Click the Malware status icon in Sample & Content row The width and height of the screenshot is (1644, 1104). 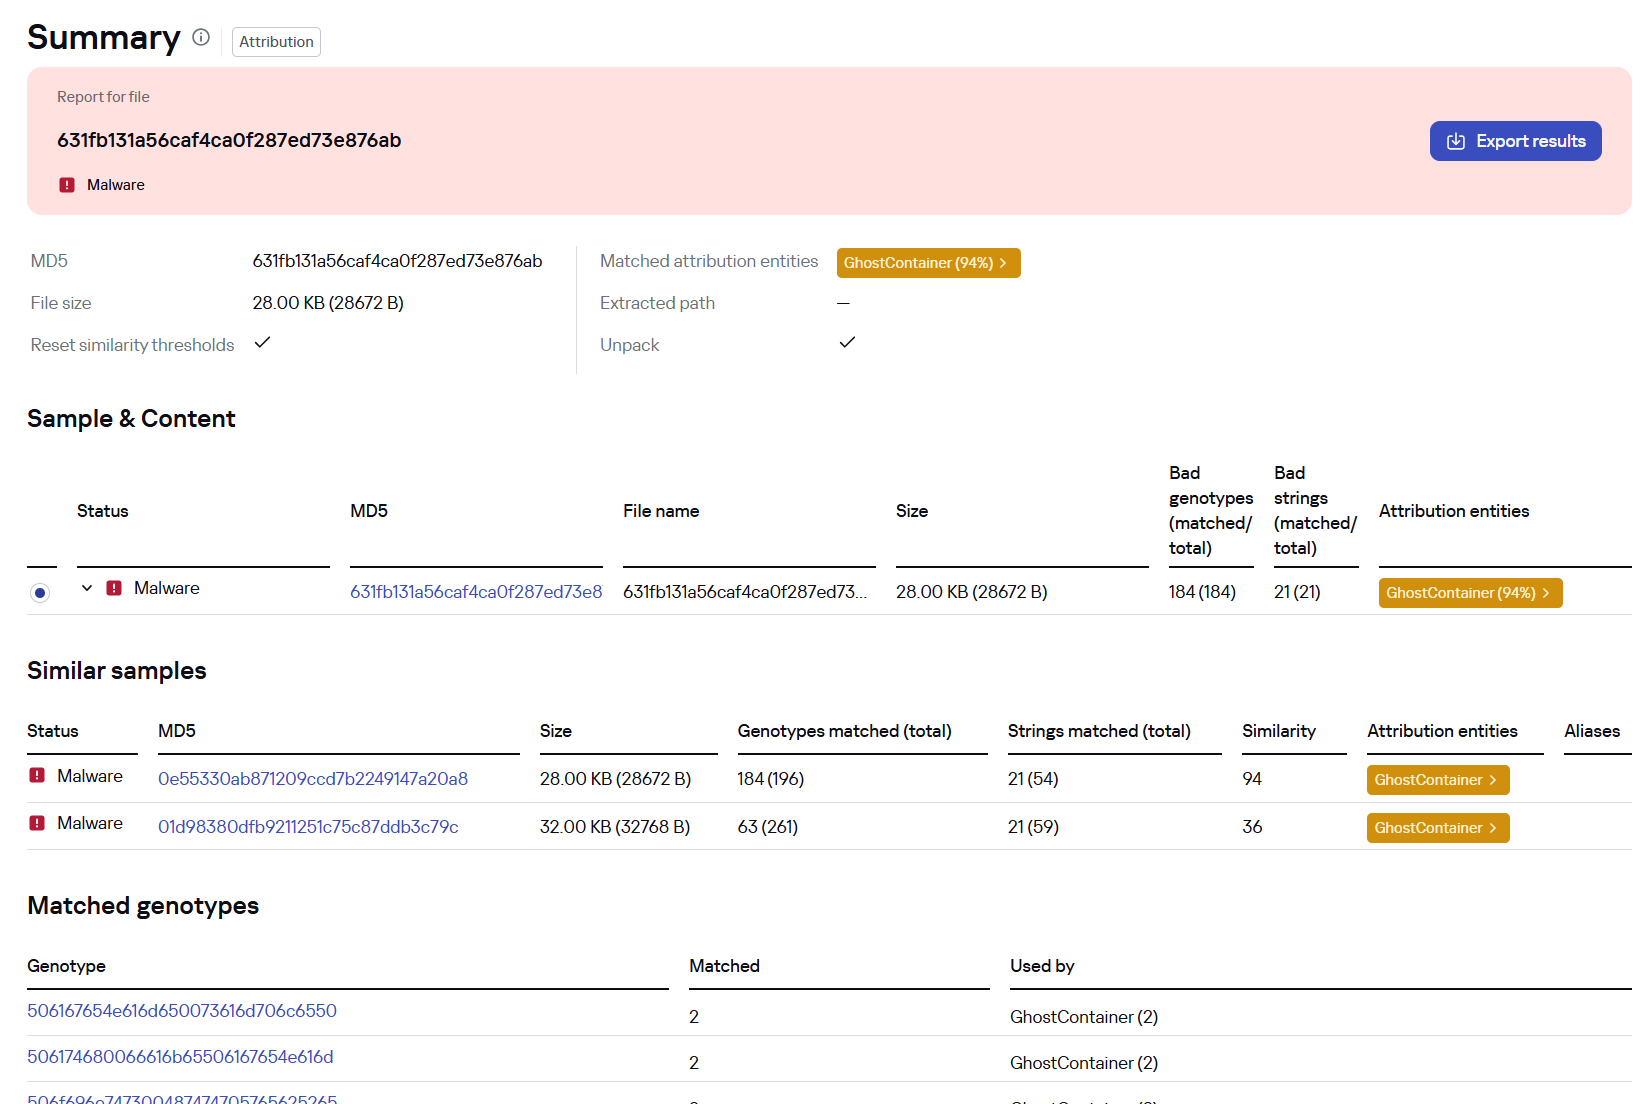pyautogui.click(x=114, y=588)
